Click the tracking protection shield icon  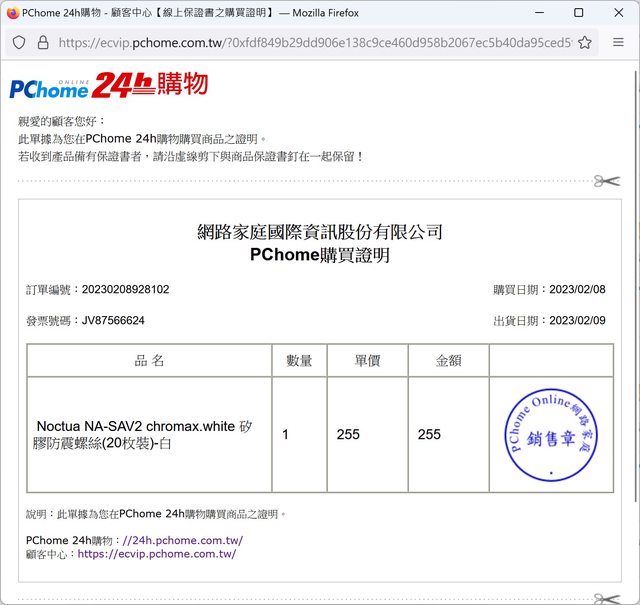pos(19,43)
